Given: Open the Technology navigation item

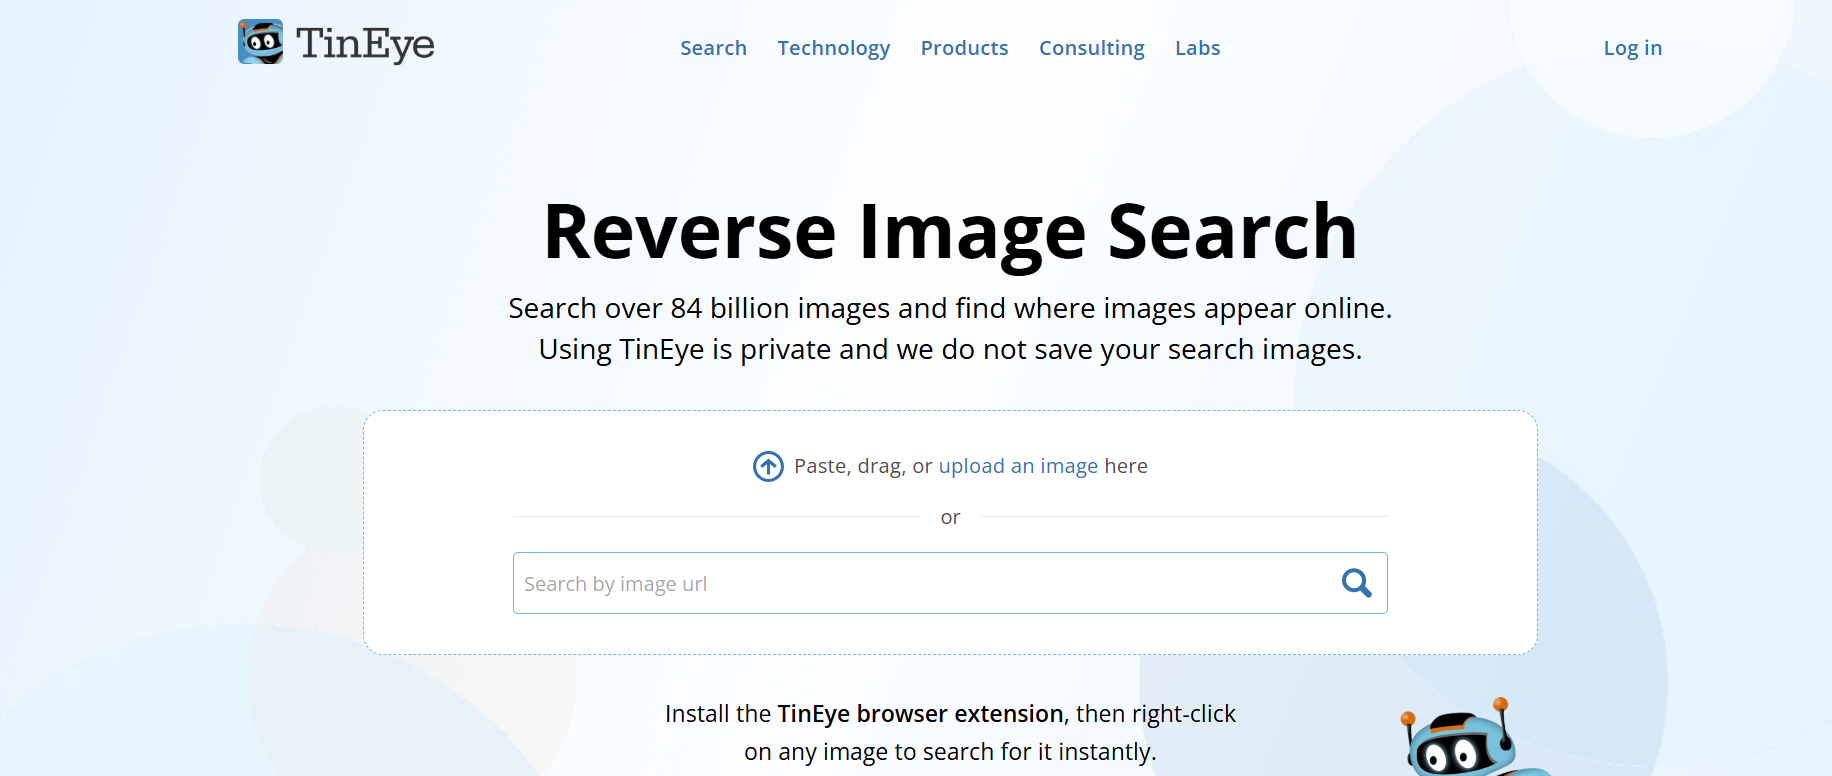Looking at the screenshot, I should coord(834,48).
